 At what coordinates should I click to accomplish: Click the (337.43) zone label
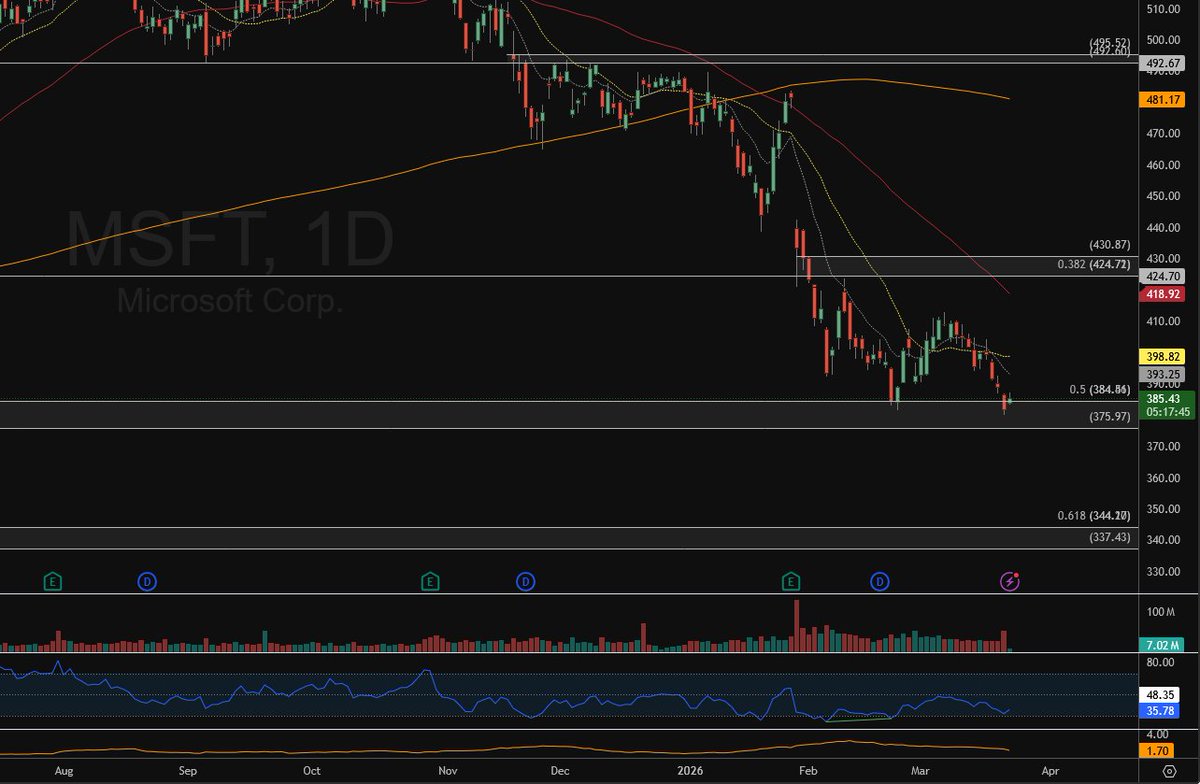1109,537
